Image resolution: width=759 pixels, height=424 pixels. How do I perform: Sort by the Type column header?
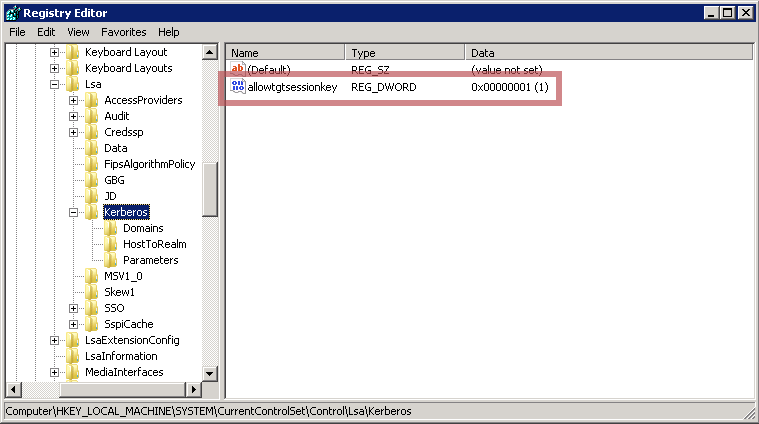[405, 52]
